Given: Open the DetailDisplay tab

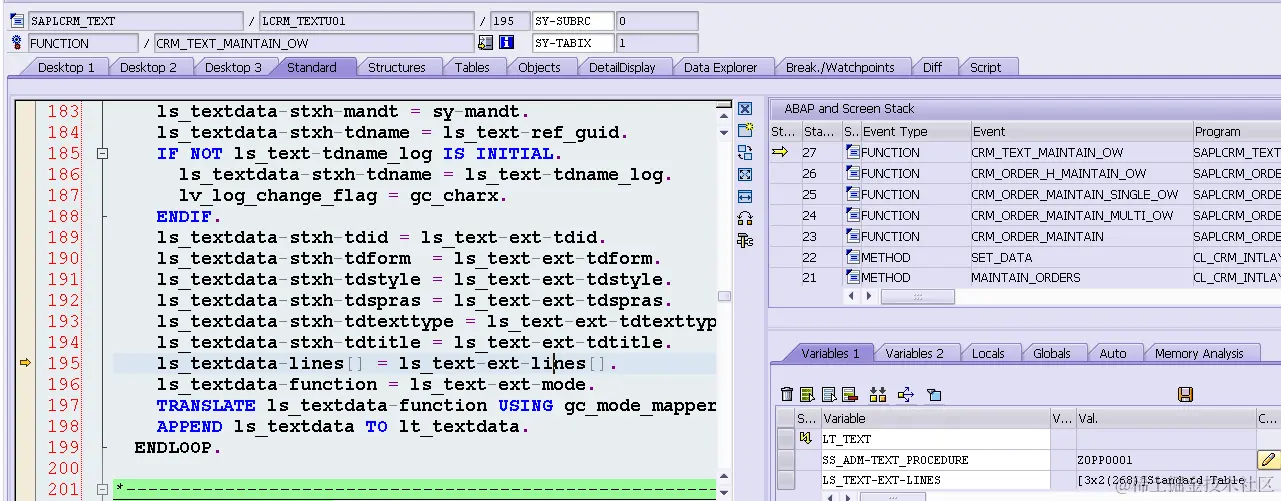Looking at the screenshot, I should pos(622,67).
